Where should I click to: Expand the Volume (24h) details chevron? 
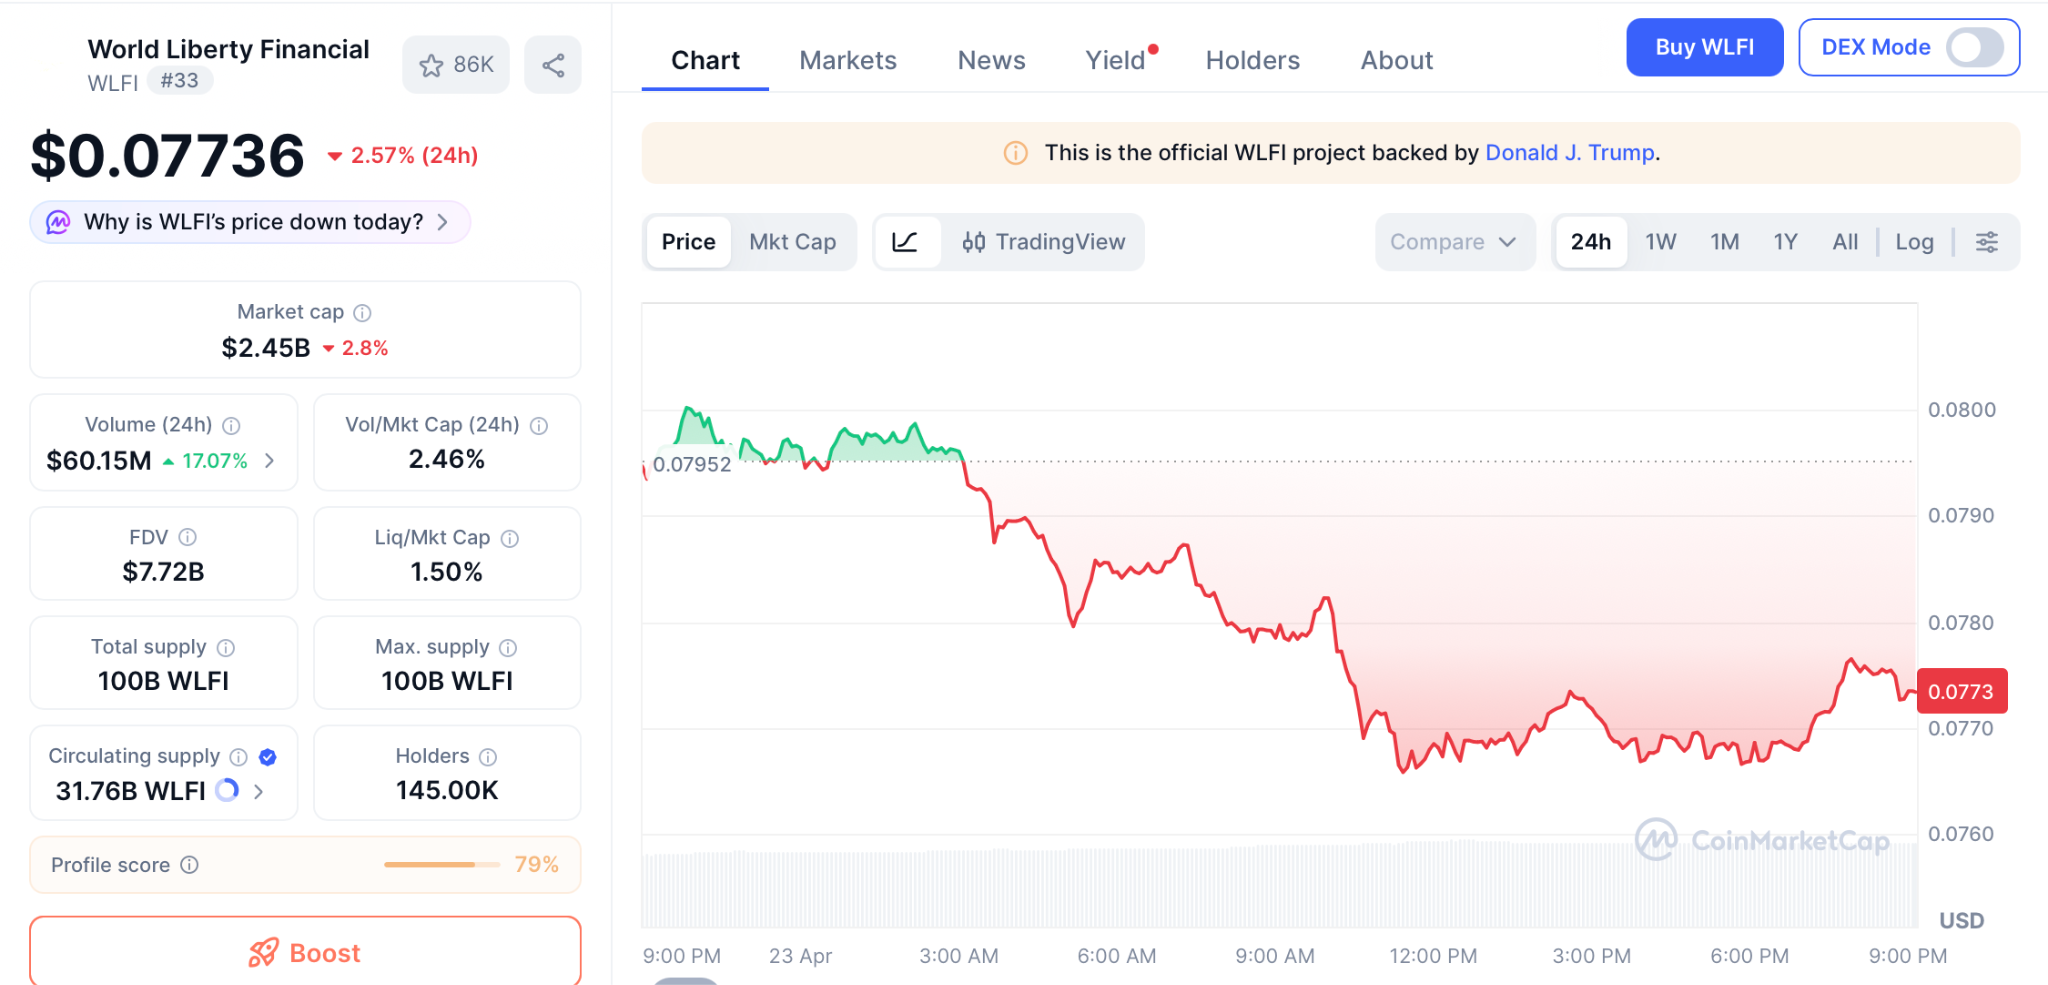click(270, 461)
